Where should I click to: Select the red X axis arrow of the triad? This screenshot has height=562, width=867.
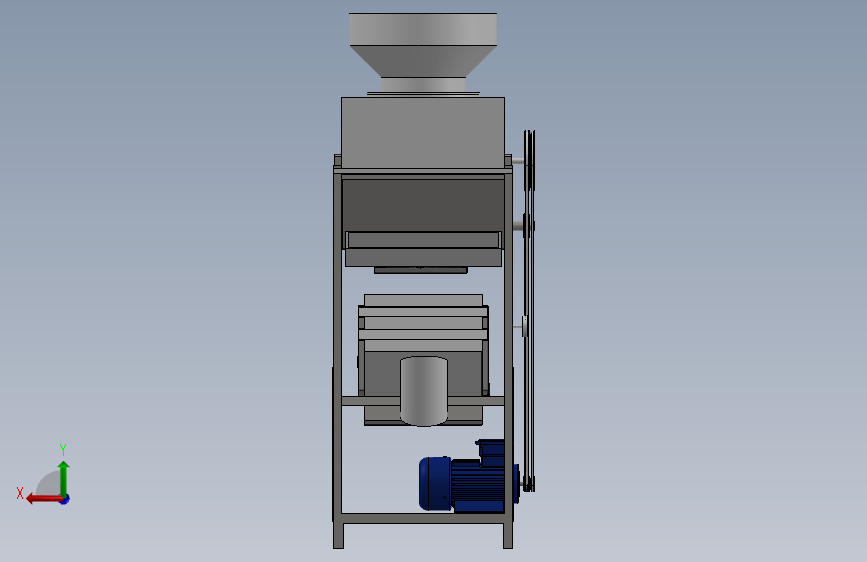pos(43,499)
